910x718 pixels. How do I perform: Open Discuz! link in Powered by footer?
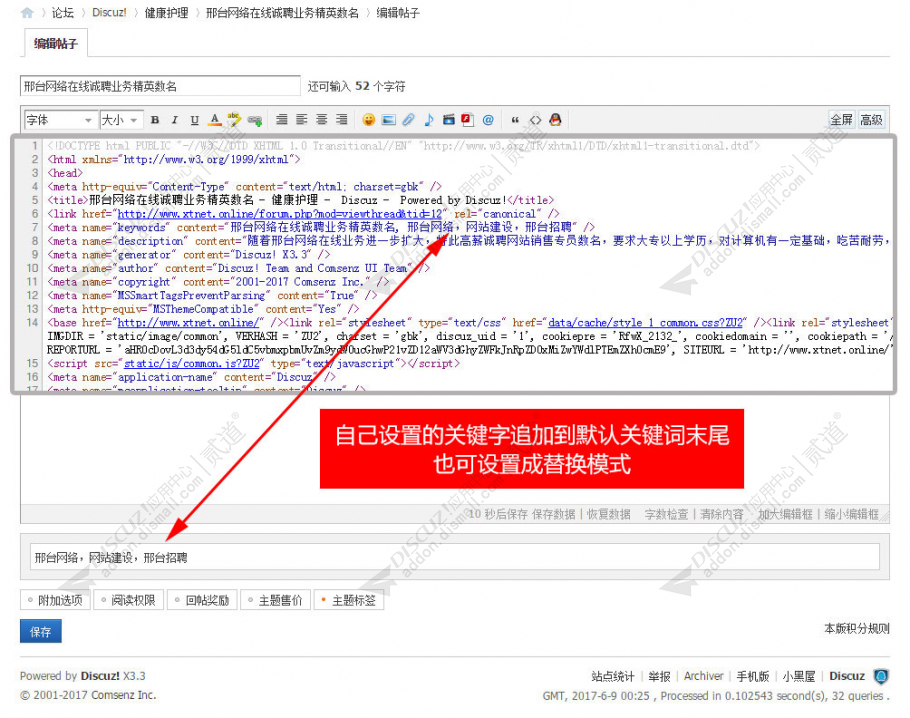pos(100,676)
